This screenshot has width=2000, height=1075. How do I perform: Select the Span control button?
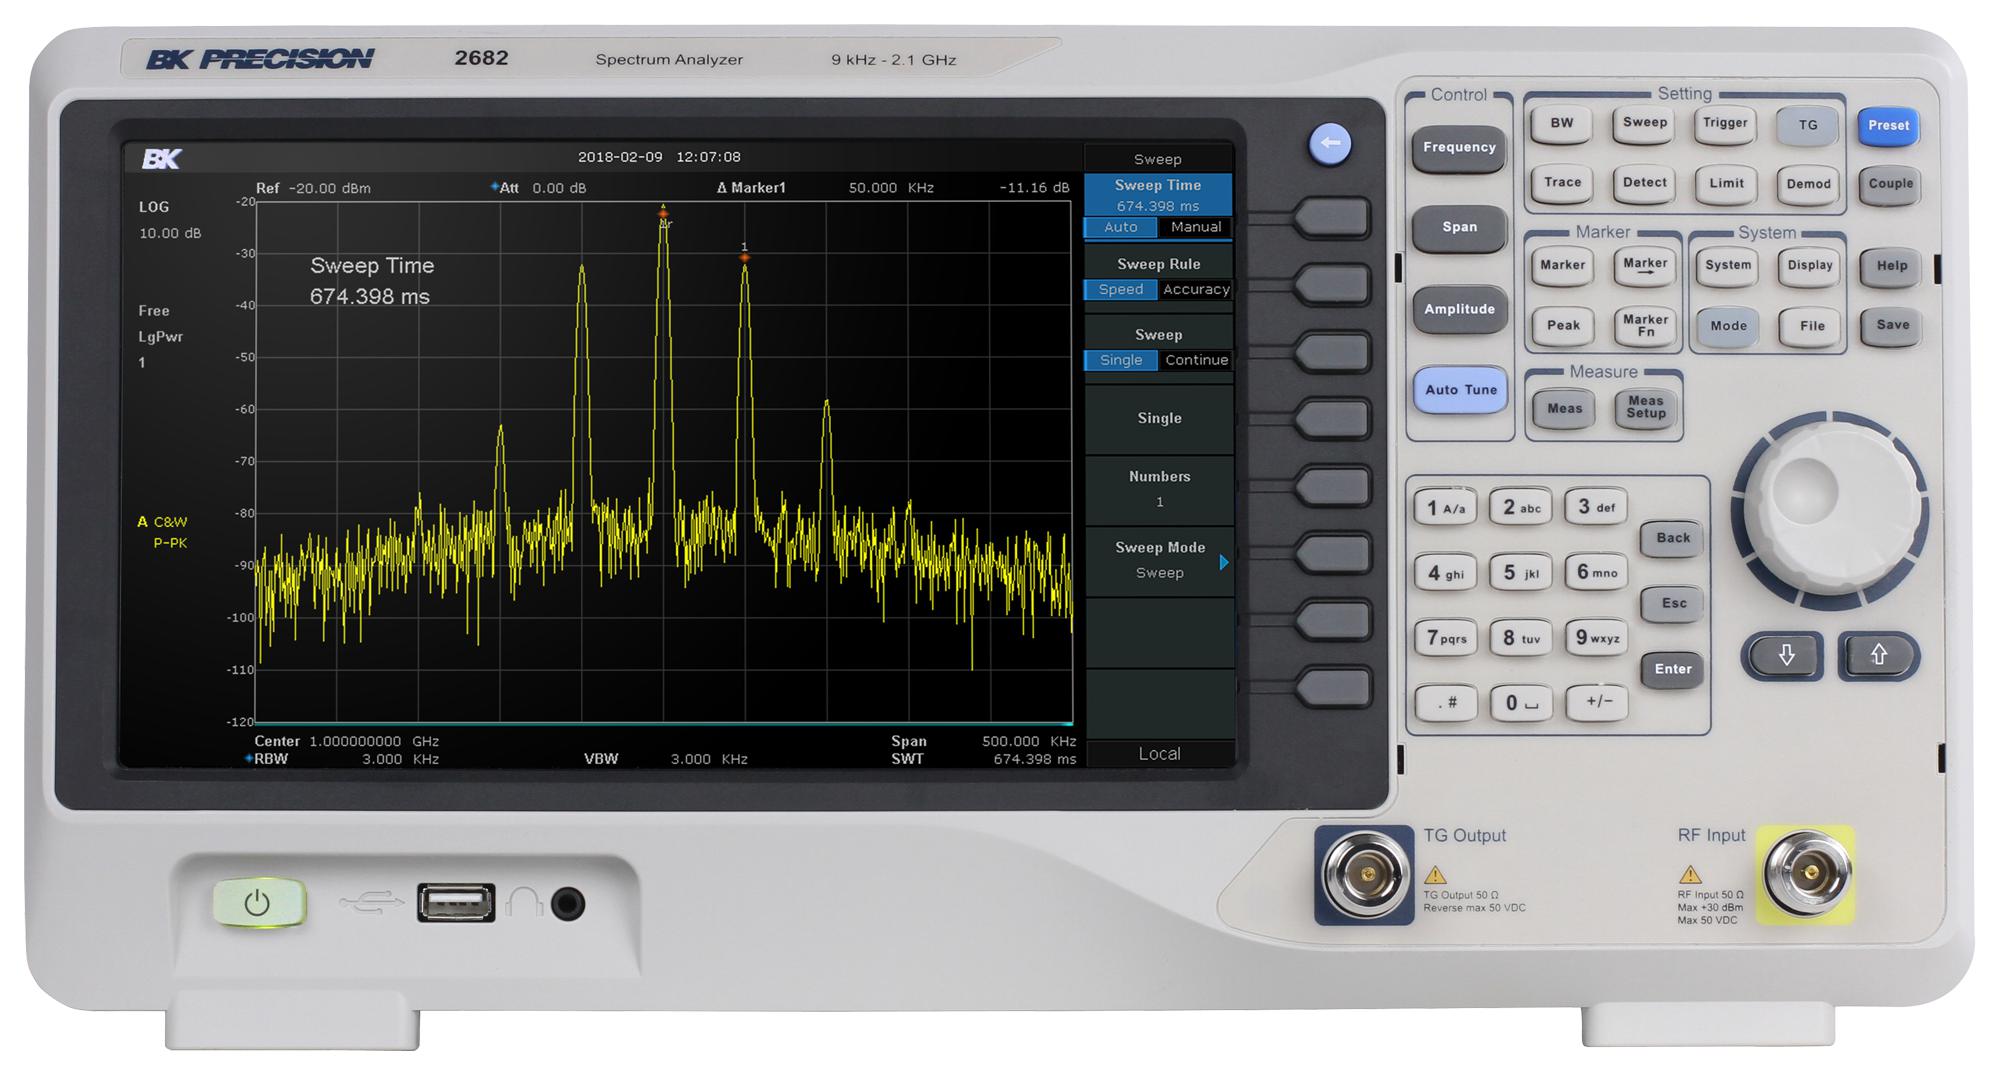pyautogui.click(x=1459, y=228)
